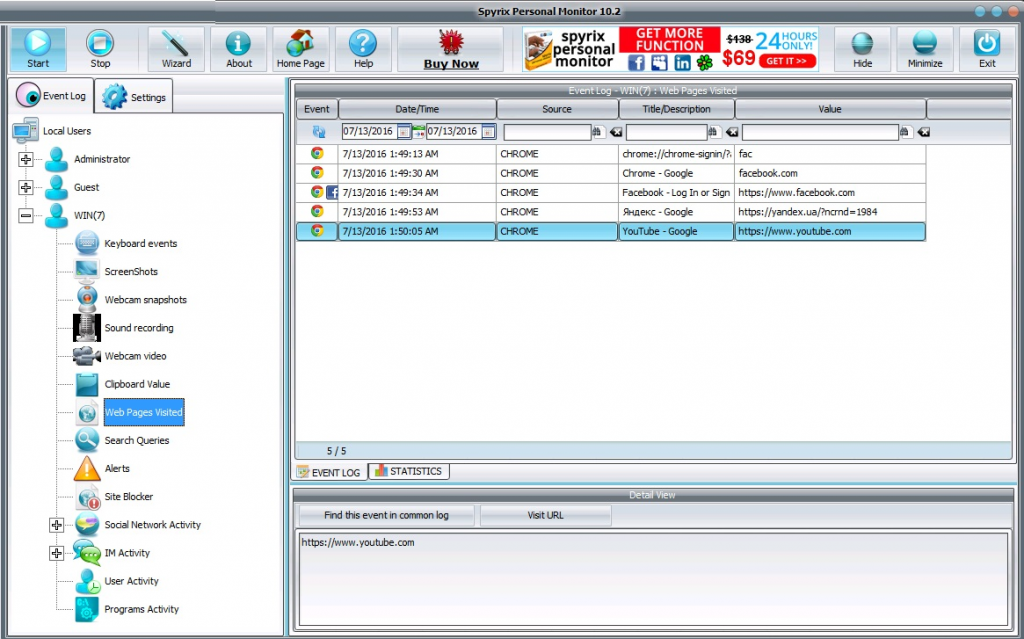Switch to the STATISTICS tab

(409, 471)
